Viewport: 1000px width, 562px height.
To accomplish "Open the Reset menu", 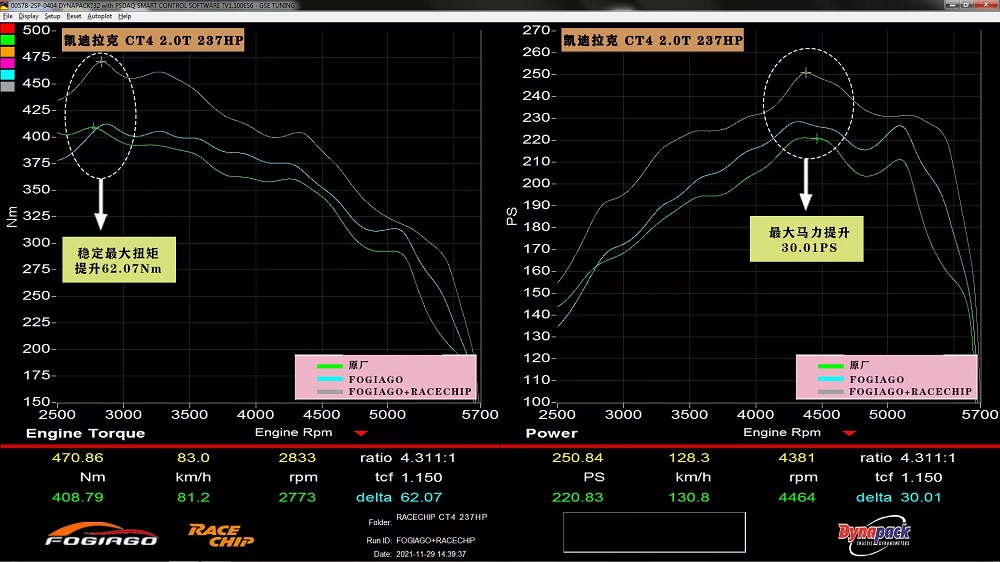I will 74,16.
